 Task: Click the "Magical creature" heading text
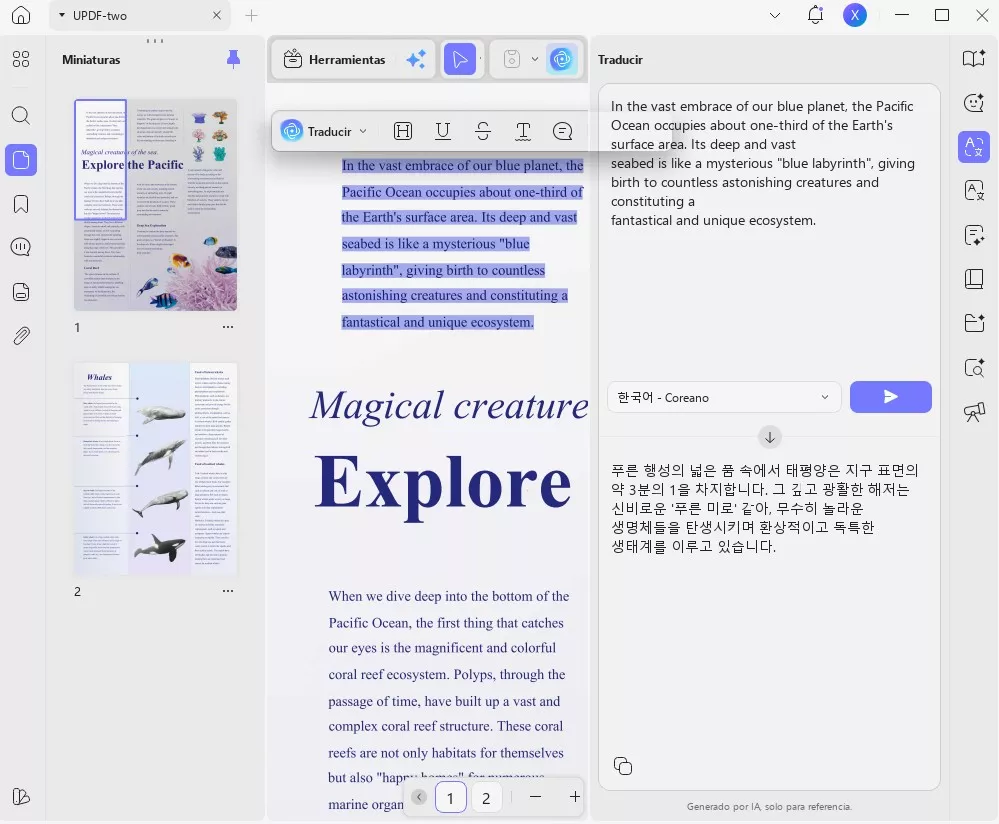click(449, 405)
